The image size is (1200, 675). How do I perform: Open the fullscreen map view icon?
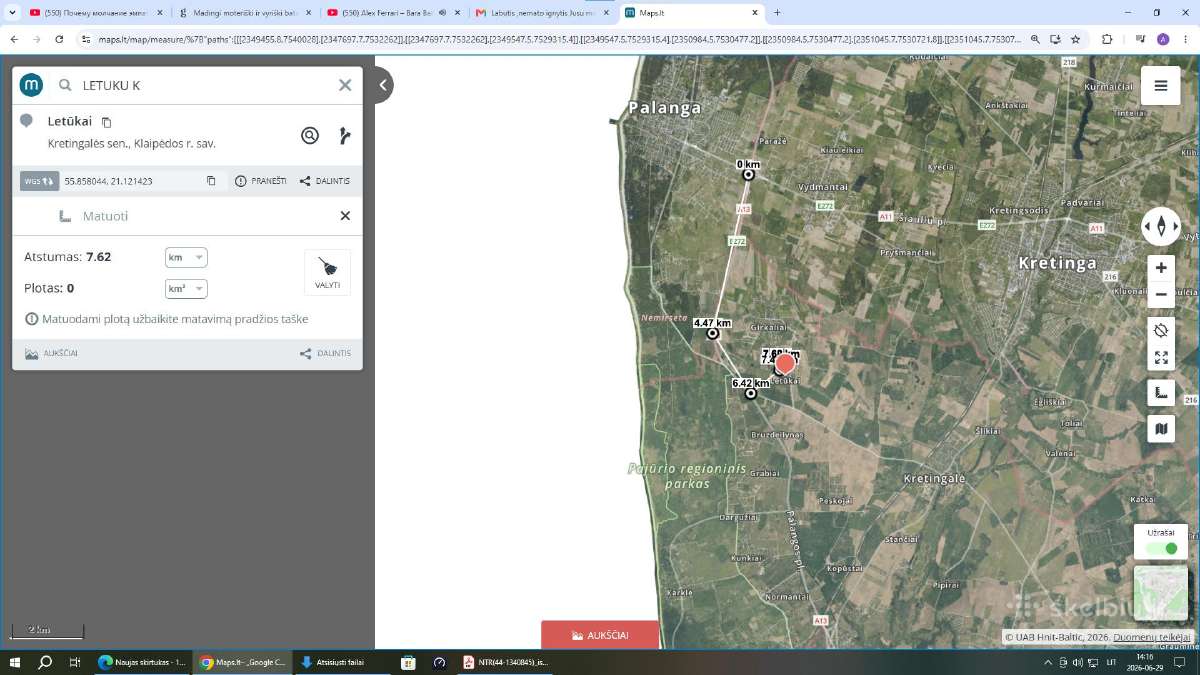1161,357
